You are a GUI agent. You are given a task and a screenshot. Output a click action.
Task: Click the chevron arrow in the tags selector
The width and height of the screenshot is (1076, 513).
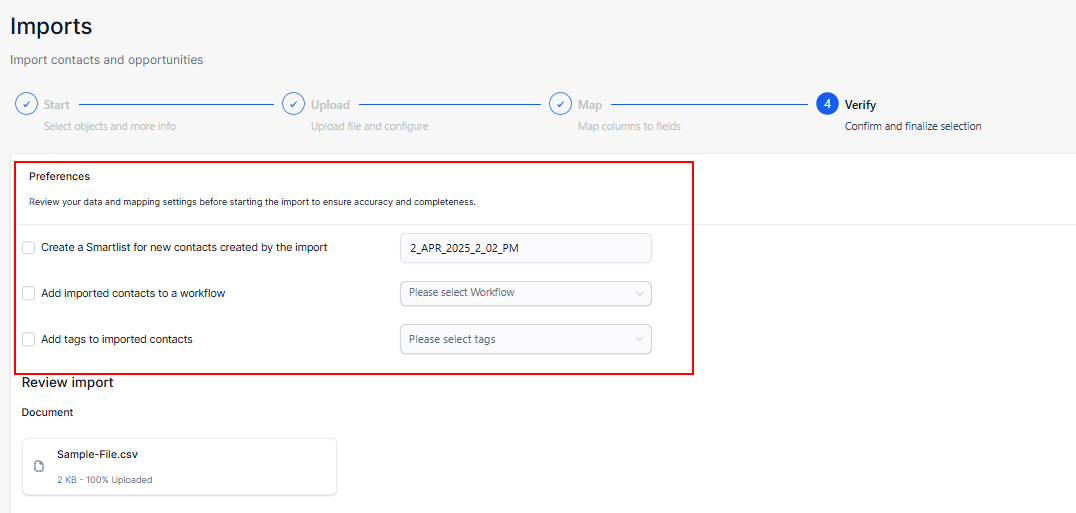tap(639, 339)
